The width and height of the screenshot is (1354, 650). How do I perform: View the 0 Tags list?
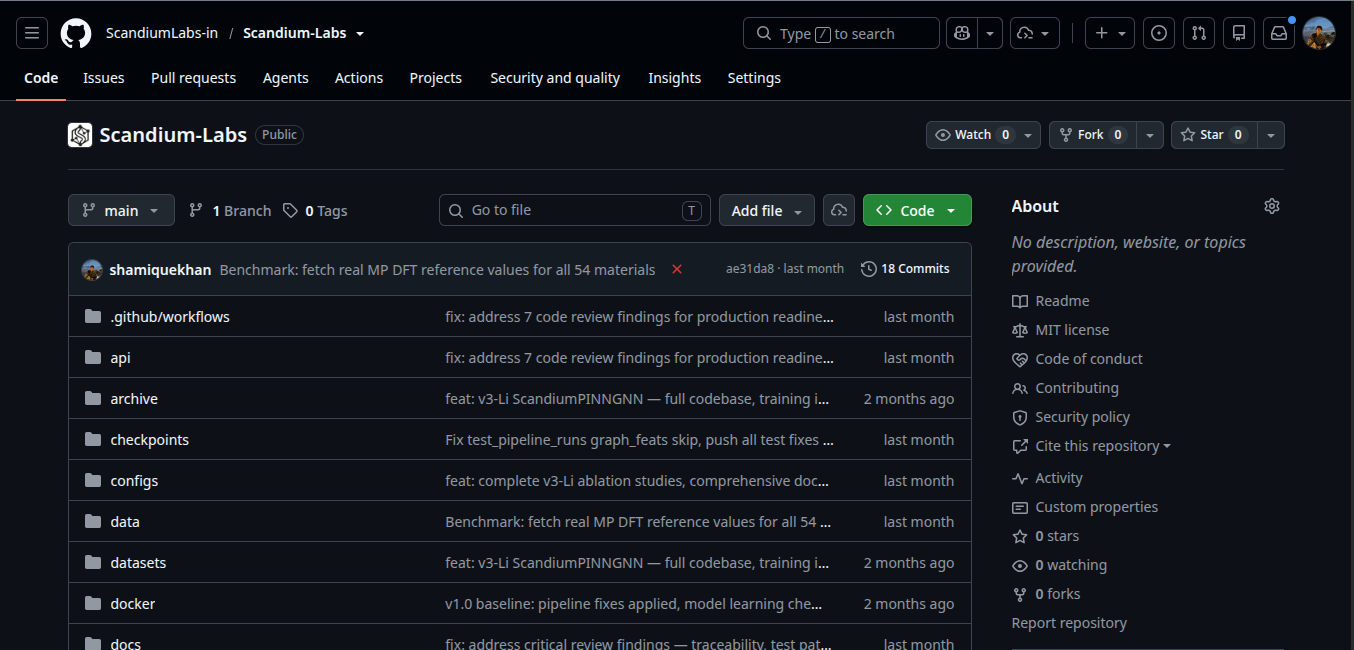point(315,210)
